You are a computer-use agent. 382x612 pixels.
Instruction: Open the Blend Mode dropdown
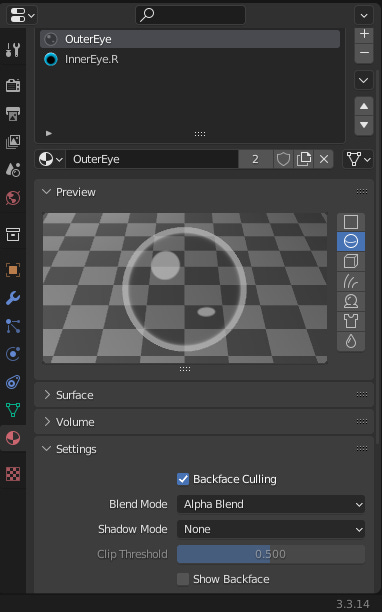tap(271, 504)
